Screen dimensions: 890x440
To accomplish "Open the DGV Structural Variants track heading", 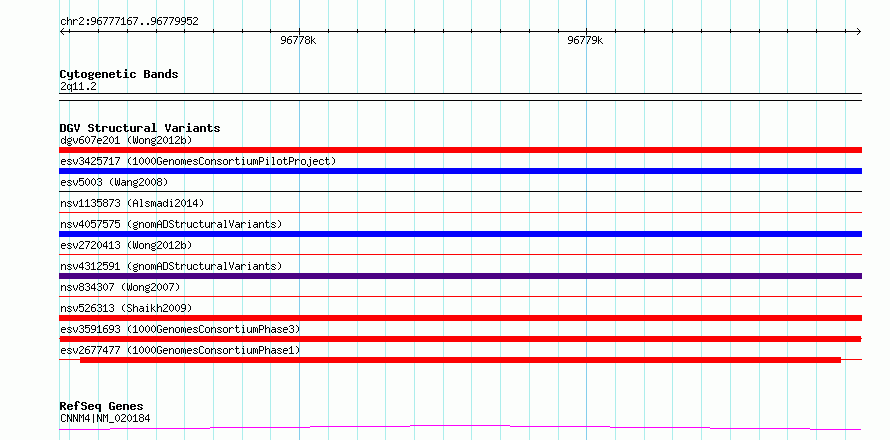I will click(x=140, y=128).
